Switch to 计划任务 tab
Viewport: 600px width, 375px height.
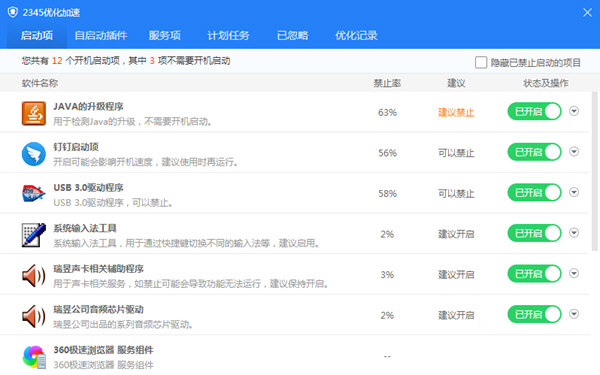click(228, 36)
